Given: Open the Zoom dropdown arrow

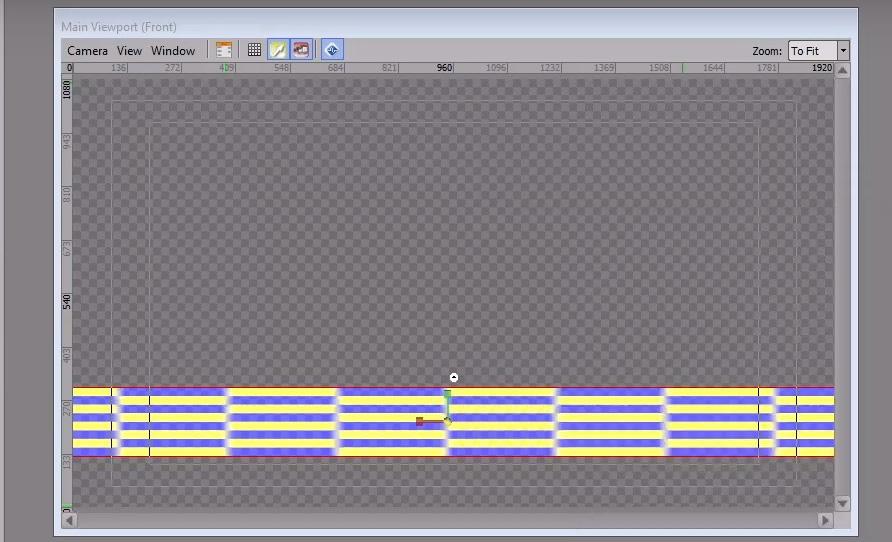Looking at the screenshot, I should tap(843, 51).
